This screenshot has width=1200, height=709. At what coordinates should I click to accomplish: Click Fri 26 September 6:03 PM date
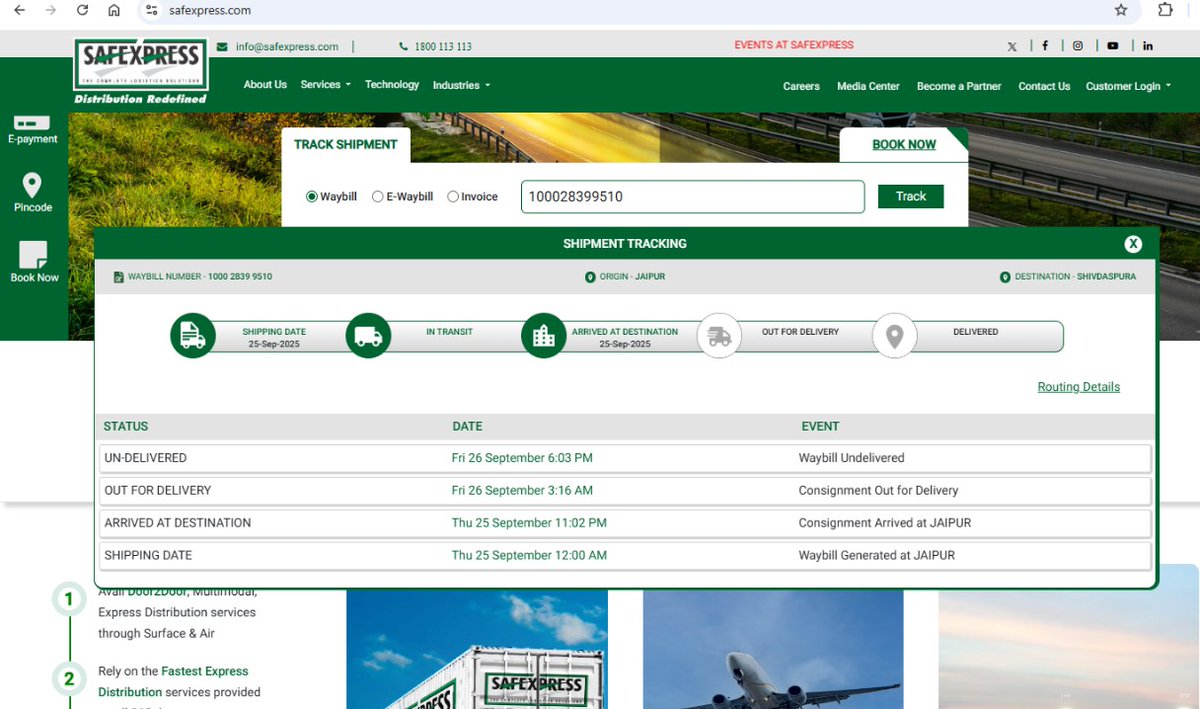522,458
